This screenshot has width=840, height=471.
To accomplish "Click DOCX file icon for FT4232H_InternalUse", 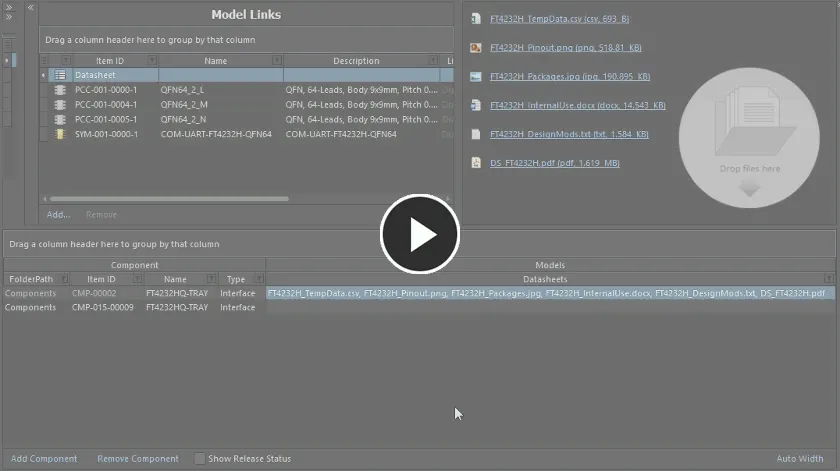I will click(476, 106).
